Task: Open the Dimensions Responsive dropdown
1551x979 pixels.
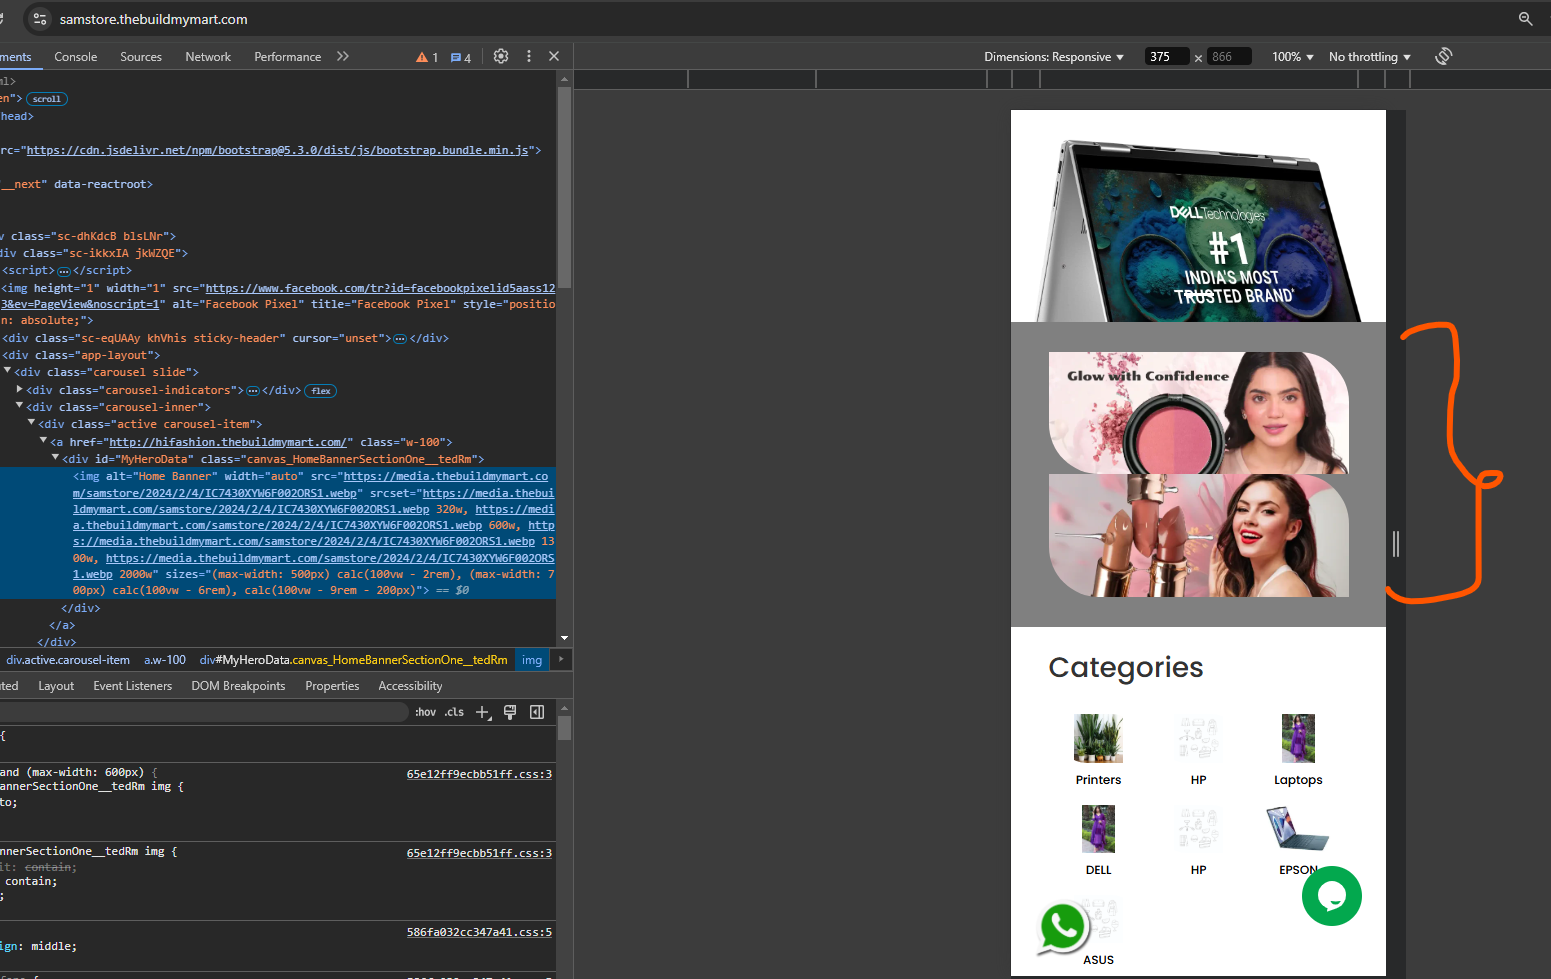Action: pos(1054,57)
